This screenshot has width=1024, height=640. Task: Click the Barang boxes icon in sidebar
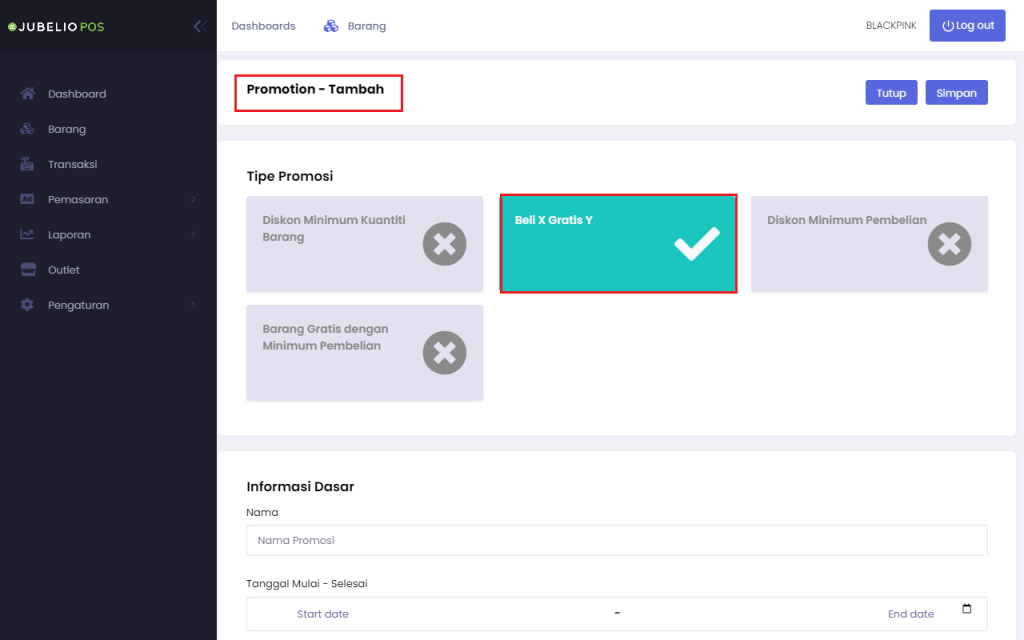point(27,129)
